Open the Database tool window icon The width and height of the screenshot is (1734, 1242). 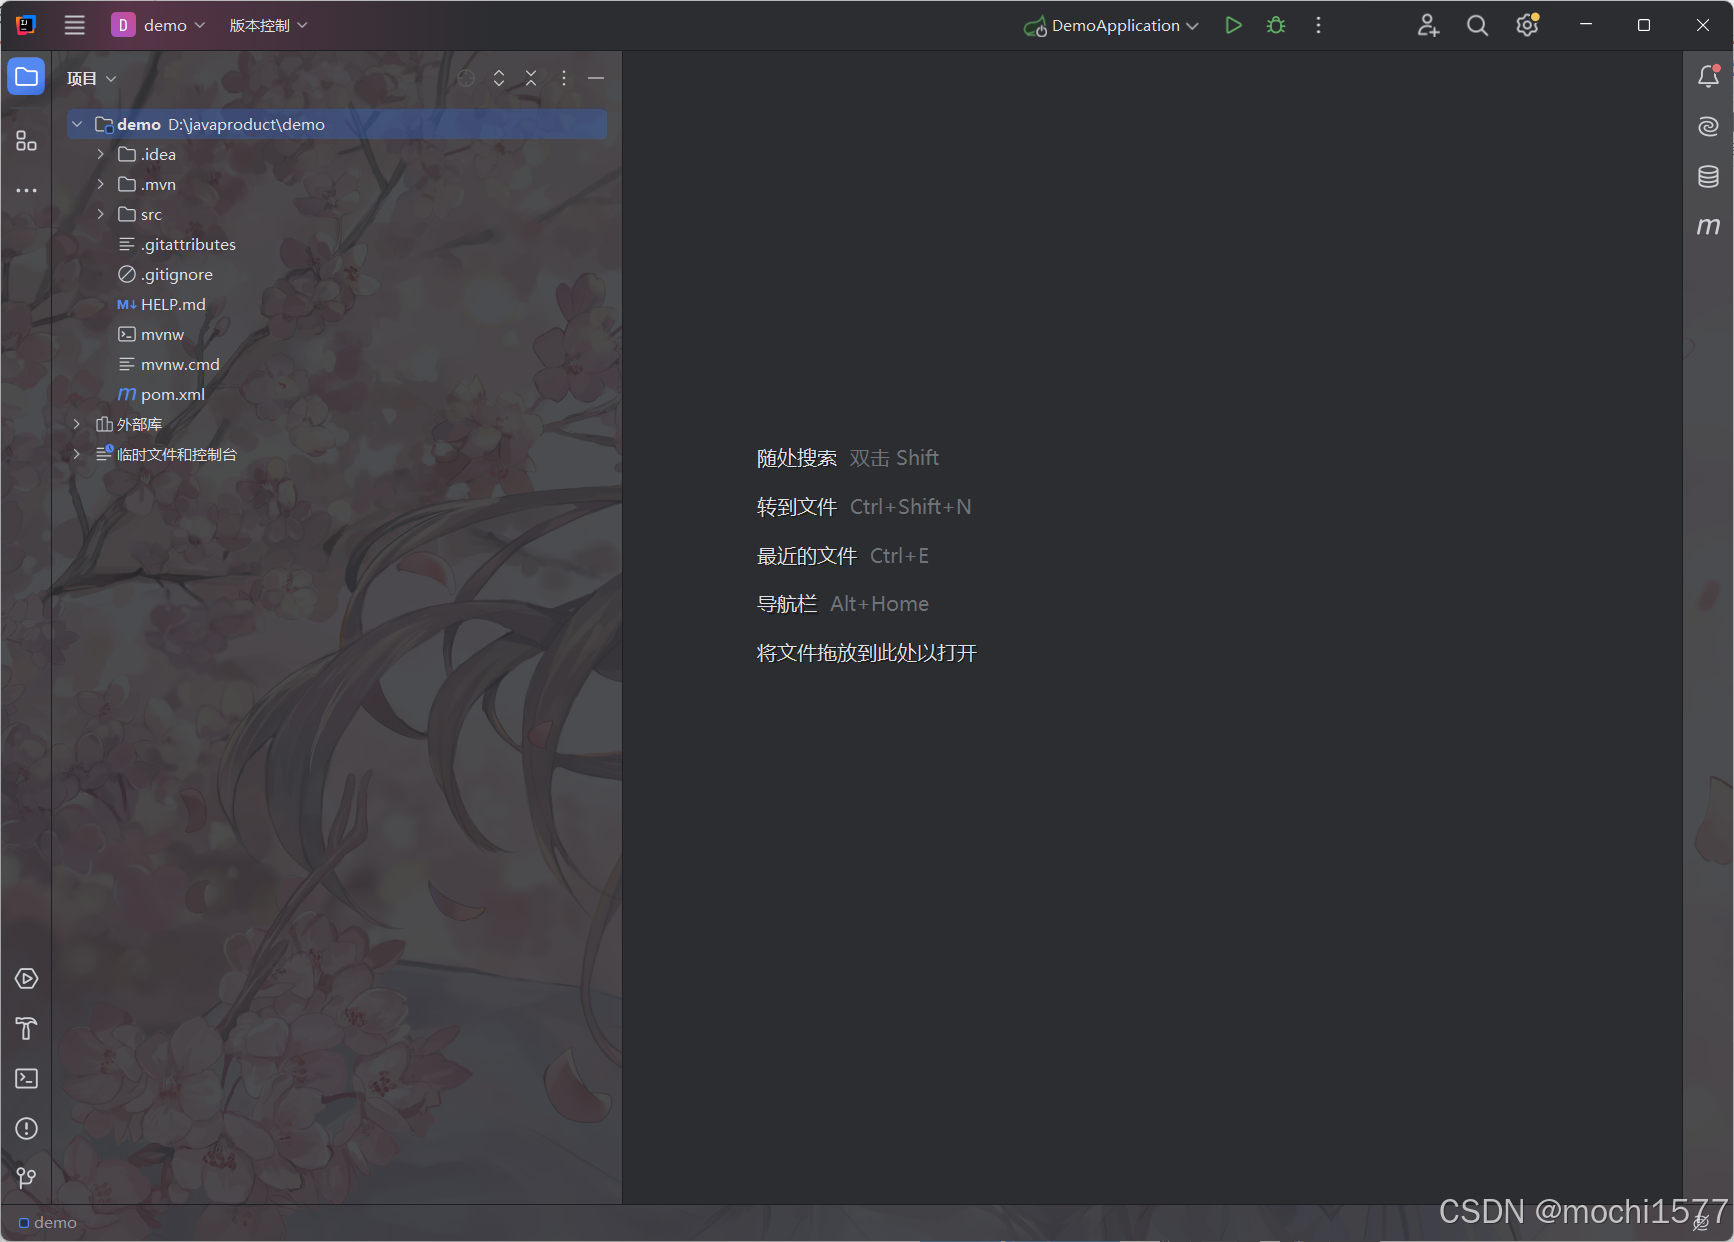[x=1708, y=176]
